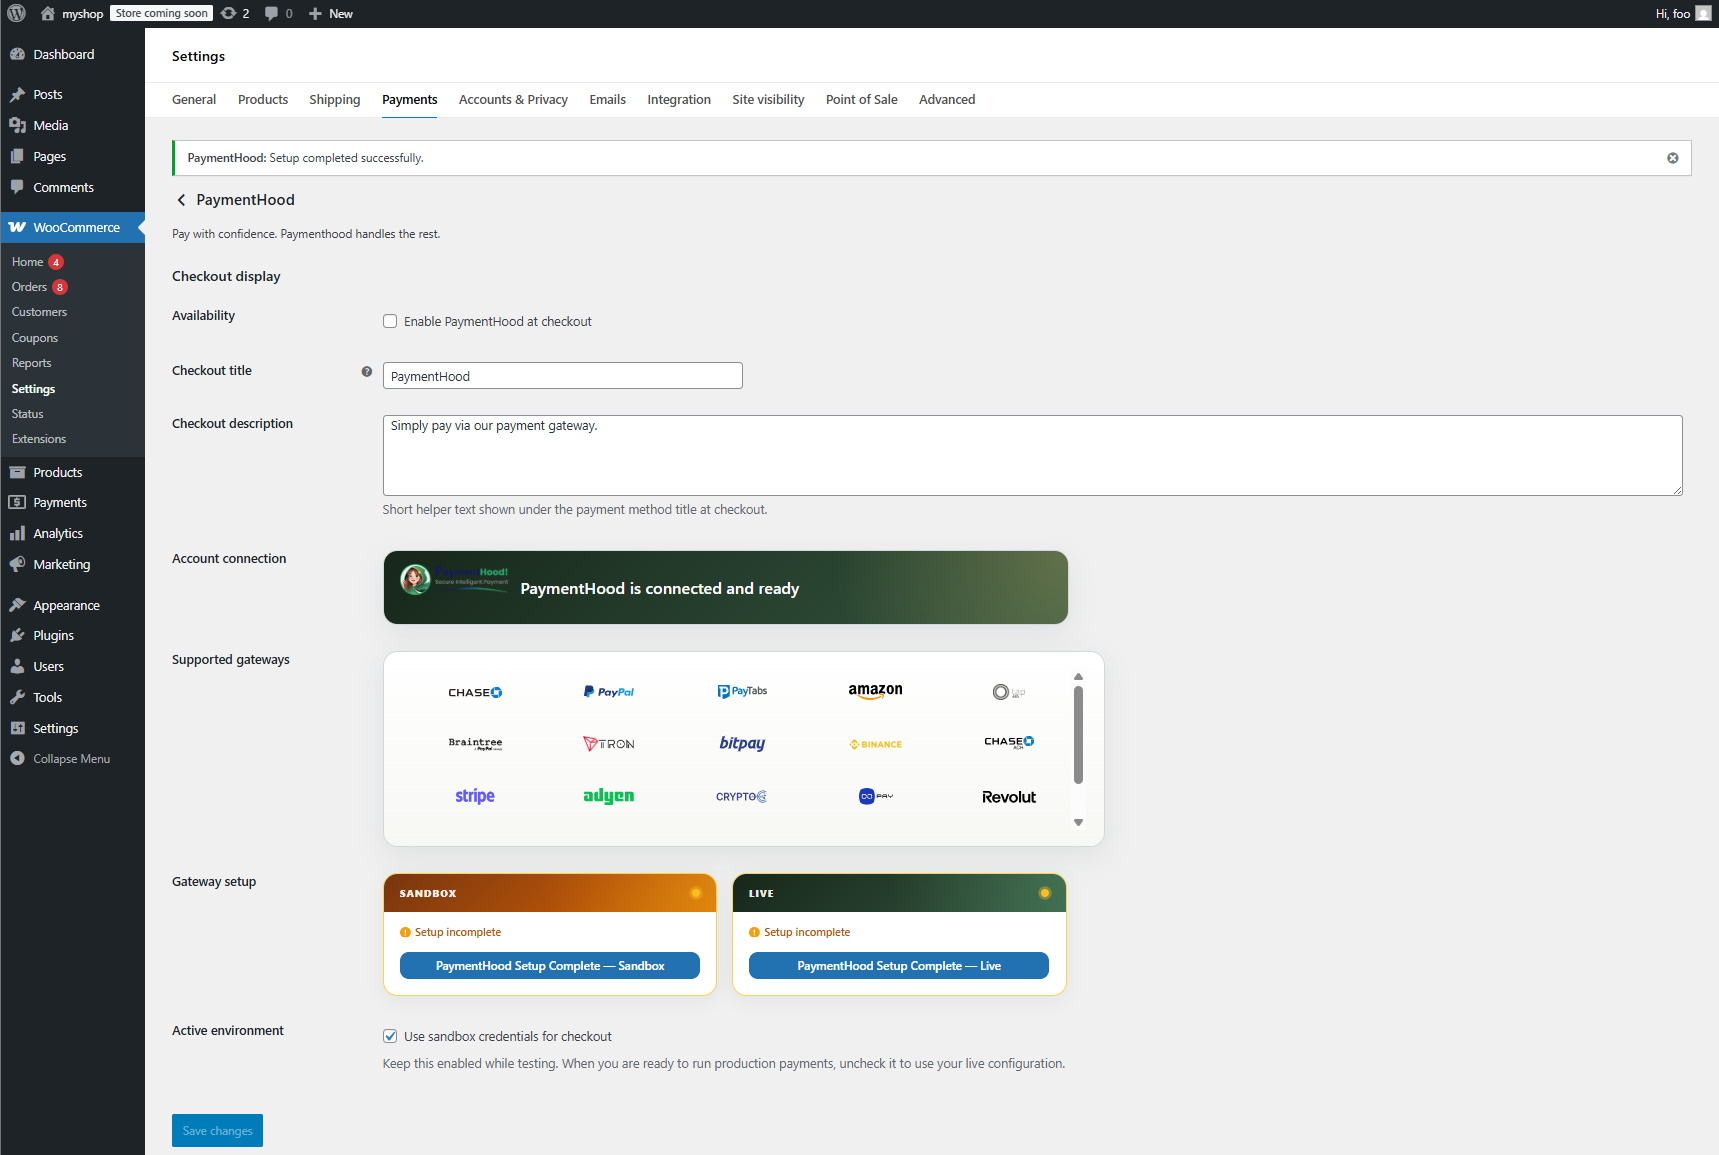Click the Posts pin icon
This screenshot has height=1155, width=1719.
pyautogui.click(x=17, y=95)
